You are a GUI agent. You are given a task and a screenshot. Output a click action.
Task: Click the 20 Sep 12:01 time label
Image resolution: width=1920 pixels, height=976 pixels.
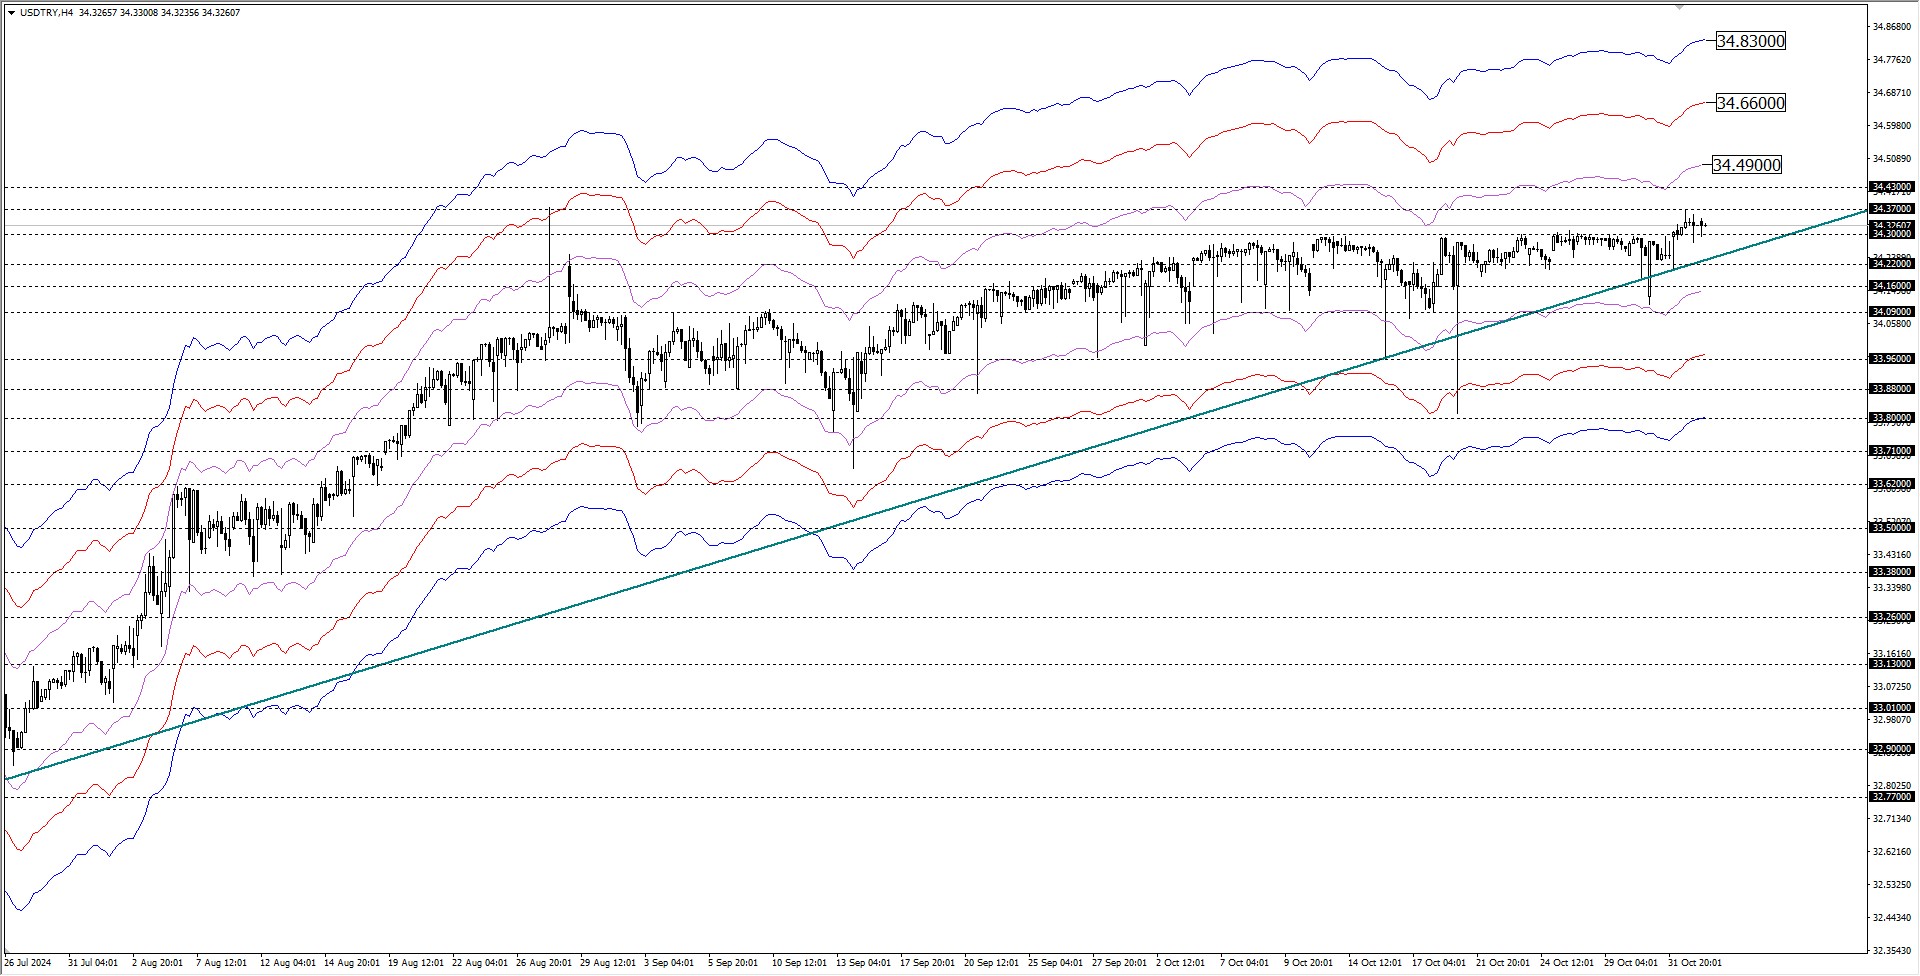click(992, 963)
